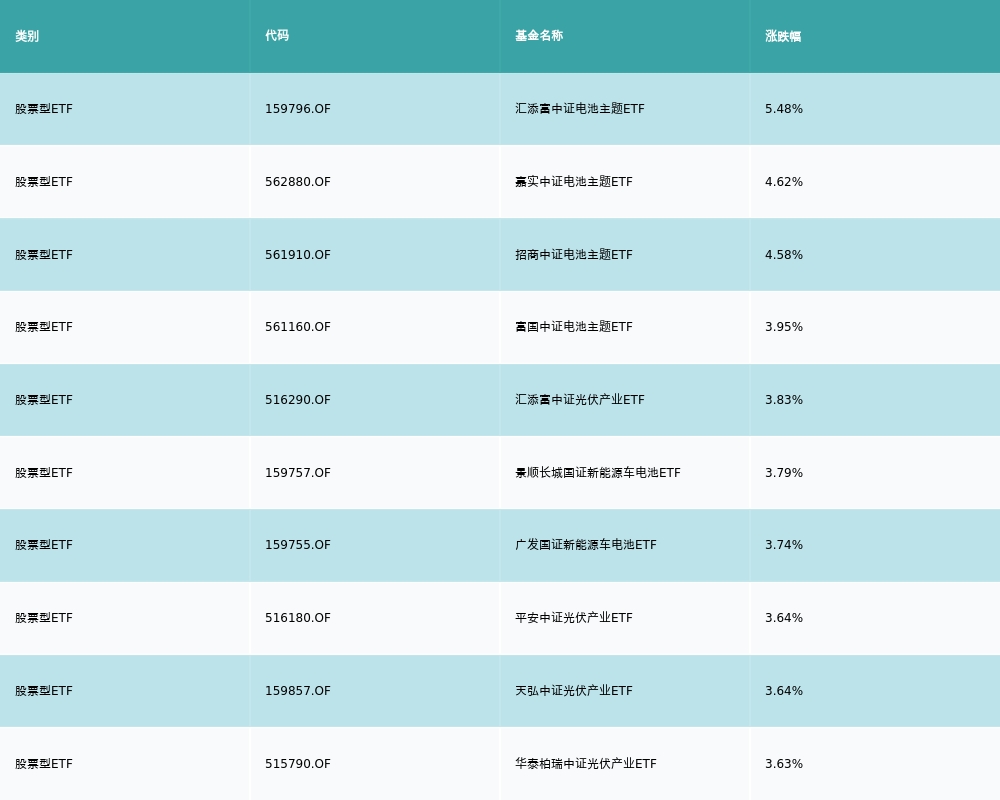This screenshot has width=1000, height=800.
Task: Select fund code 159857.OF
Action: click(298, 691)
